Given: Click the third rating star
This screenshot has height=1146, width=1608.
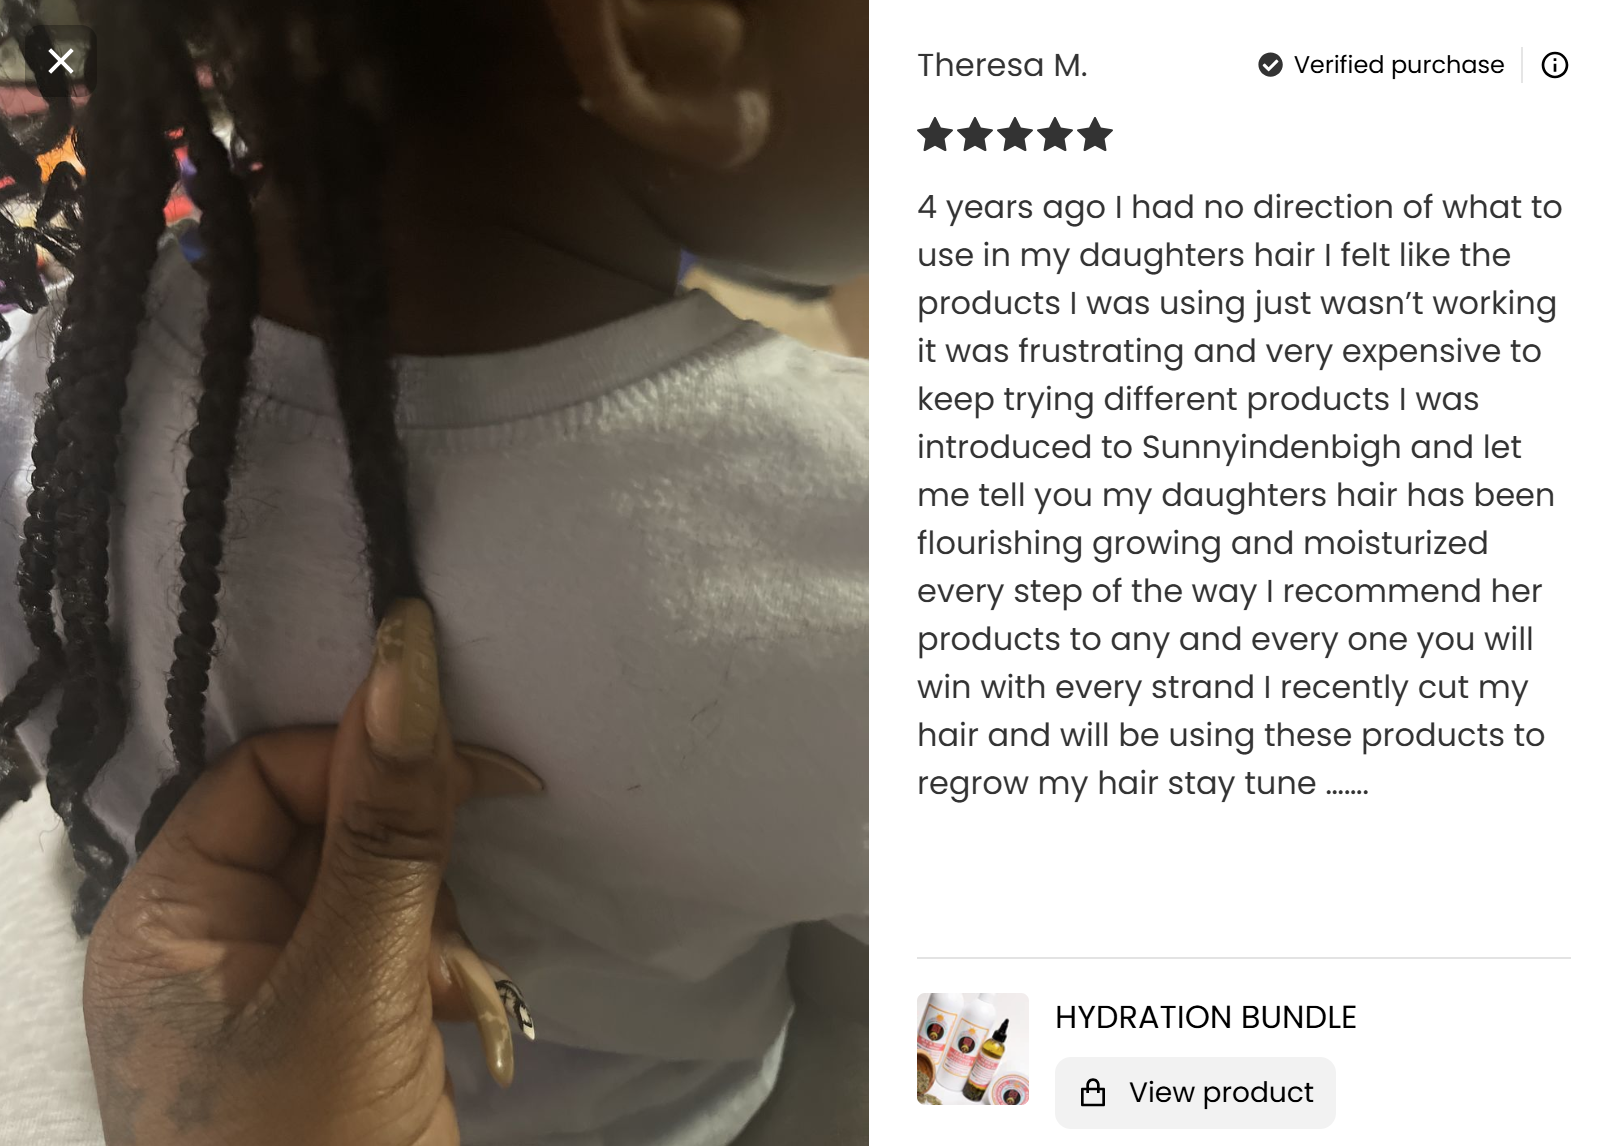Looking at the screenshot, I should (x=1015, y=135).
